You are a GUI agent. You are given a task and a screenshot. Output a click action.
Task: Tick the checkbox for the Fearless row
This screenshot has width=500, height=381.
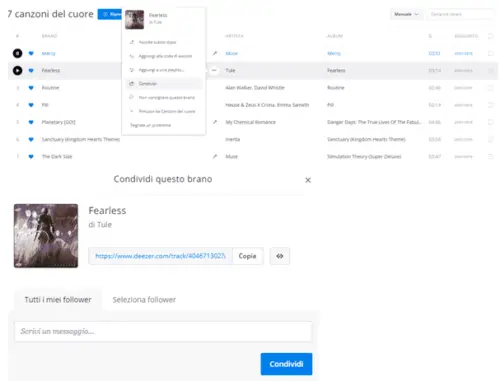click(x=490, y=70)
